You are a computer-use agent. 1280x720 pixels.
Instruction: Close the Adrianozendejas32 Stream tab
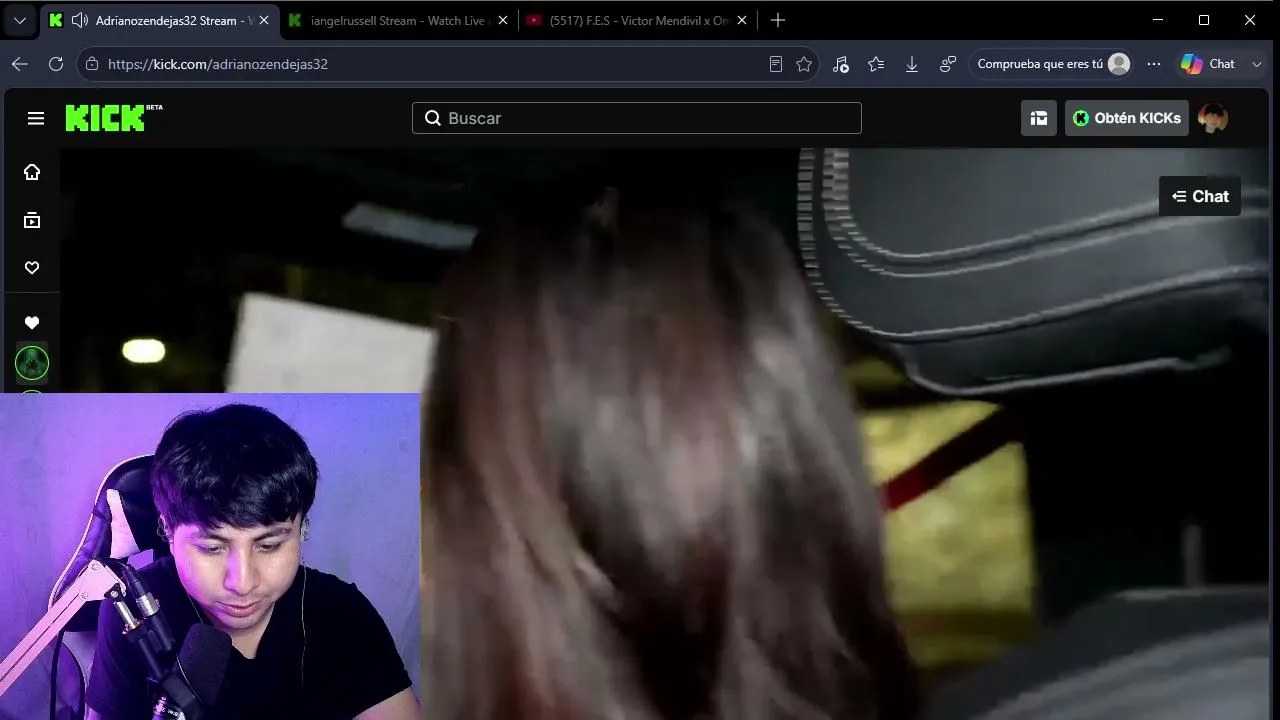(x=264, y=20)
